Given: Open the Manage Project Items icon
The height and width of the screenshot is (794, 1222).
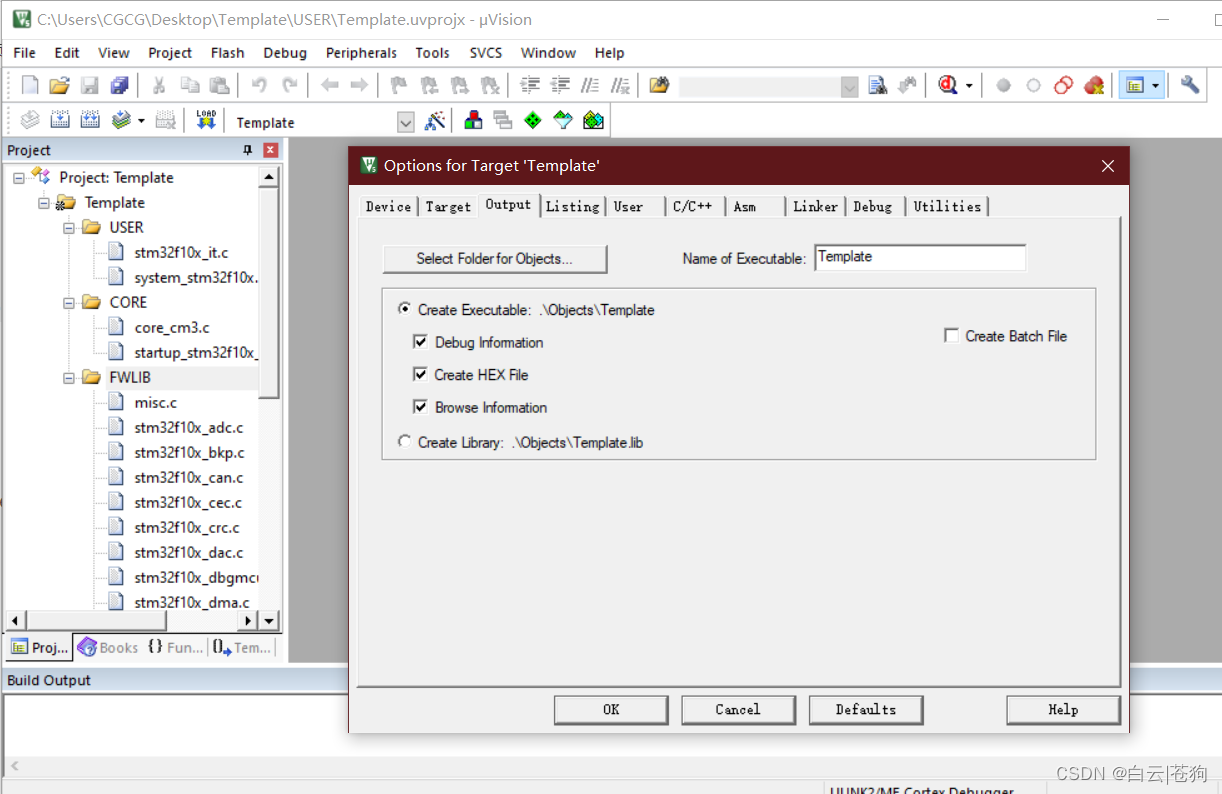Looking at the screenshot, I should click(474, 121).
